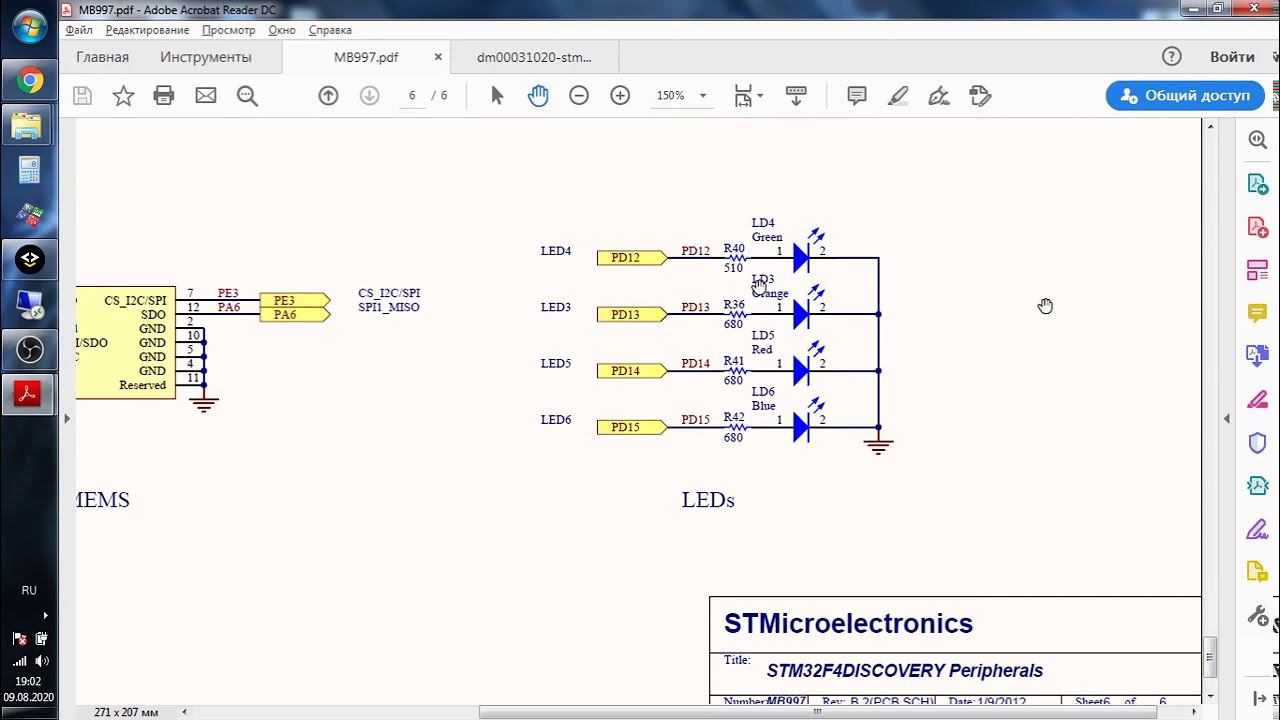Image resolution: width=1280 pixels, height=720 pixels.
Task: Open the fit page options icon
Action: (748, 96)
